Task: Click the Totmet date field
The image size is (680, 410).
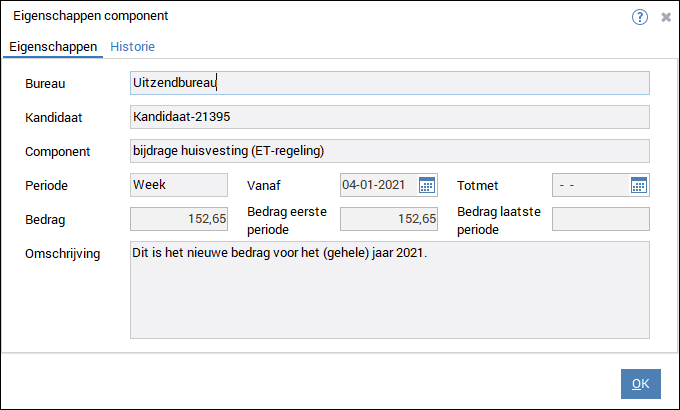Action: 590,185
